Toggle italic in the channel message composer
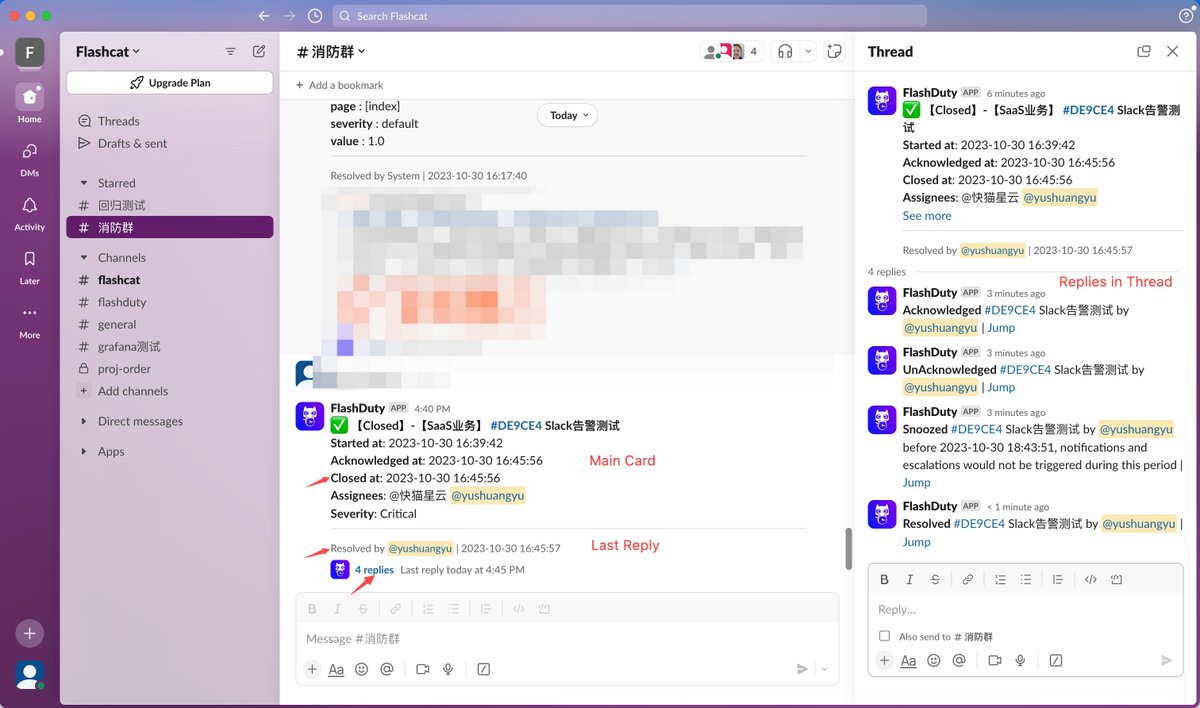 337,608
